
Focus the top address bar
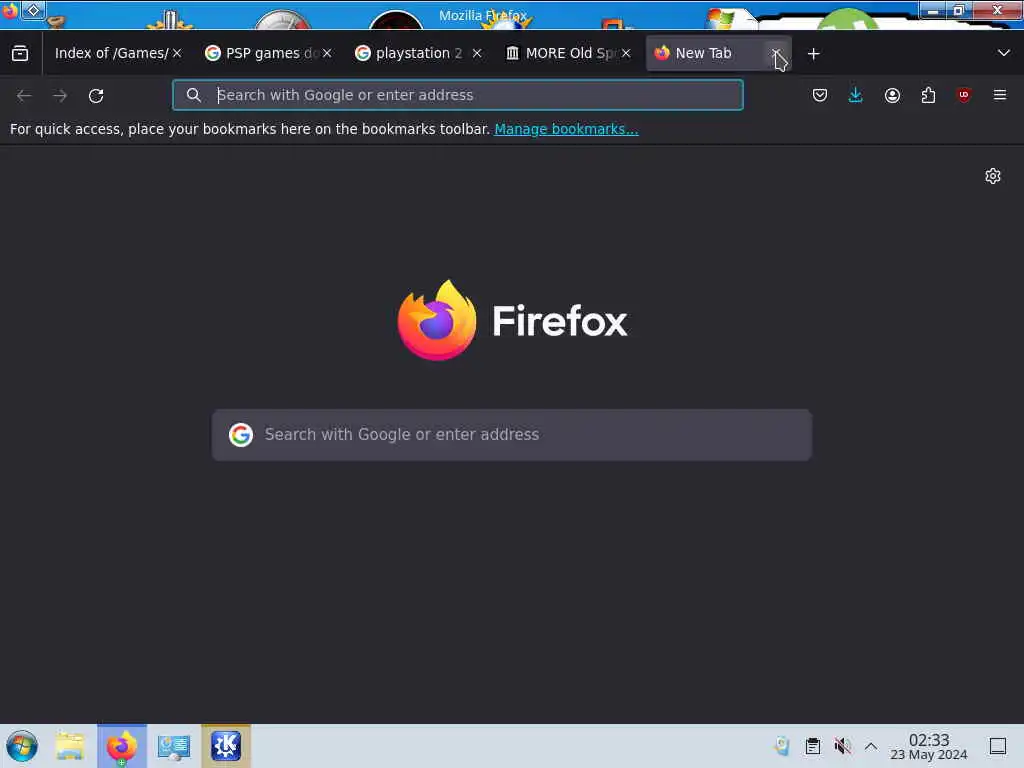(x=458, y=95)
